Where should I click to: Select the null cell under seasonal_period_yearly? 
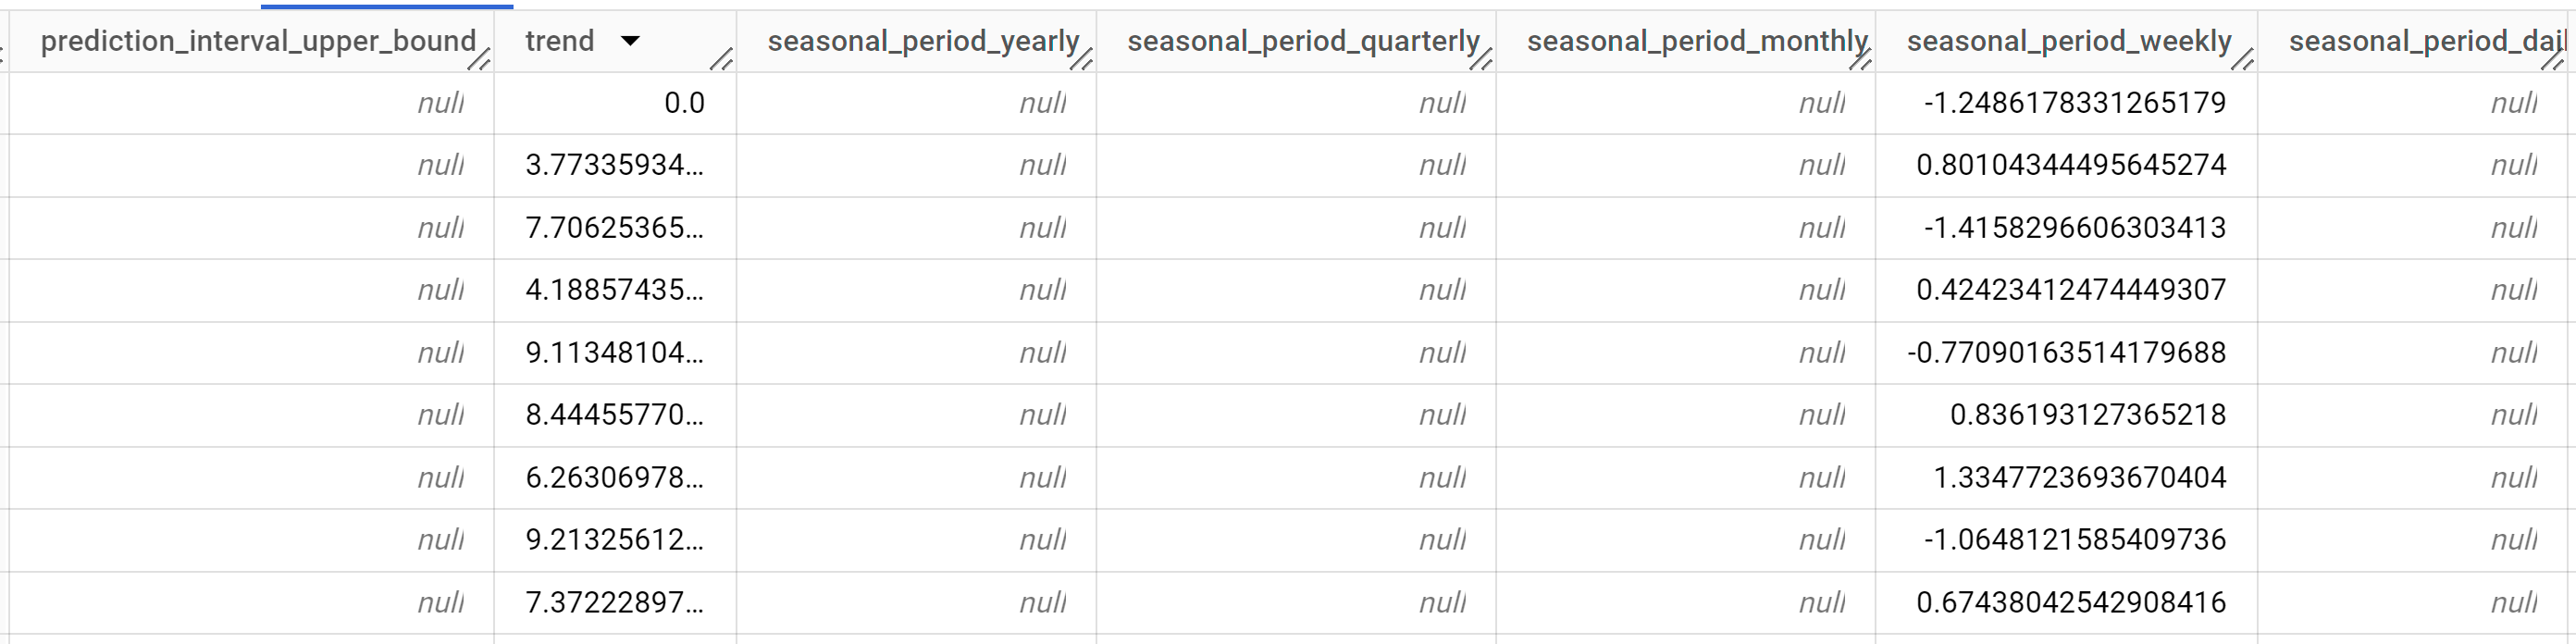click(1044, 102)
